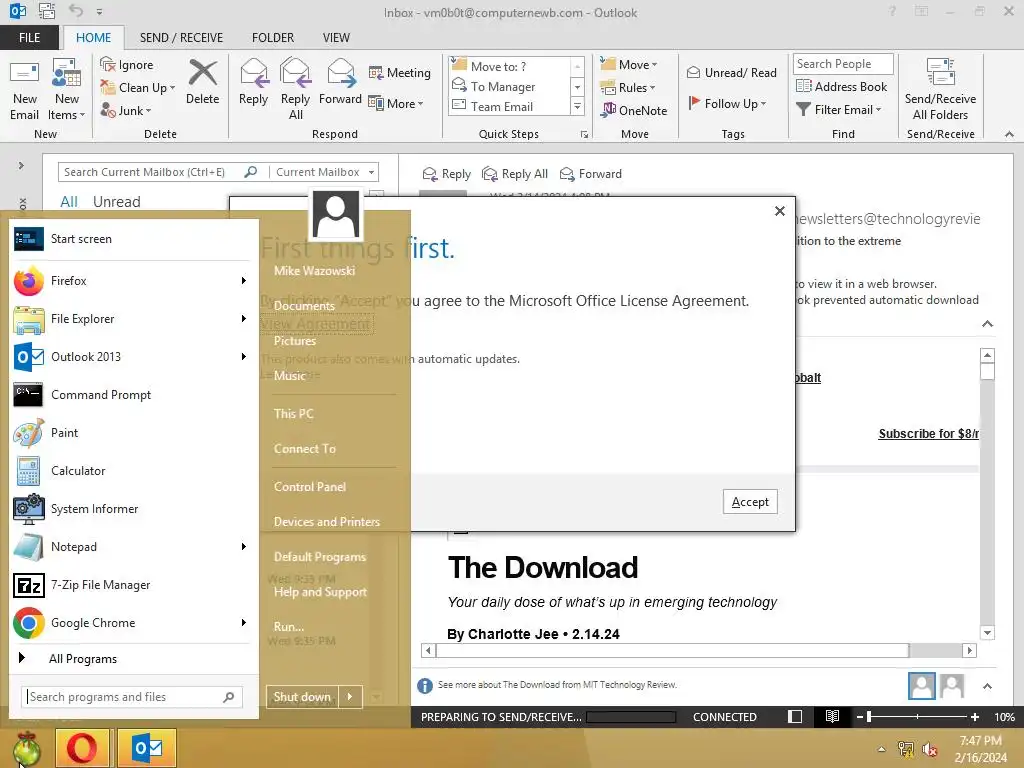Expand All Programs list

131,659
